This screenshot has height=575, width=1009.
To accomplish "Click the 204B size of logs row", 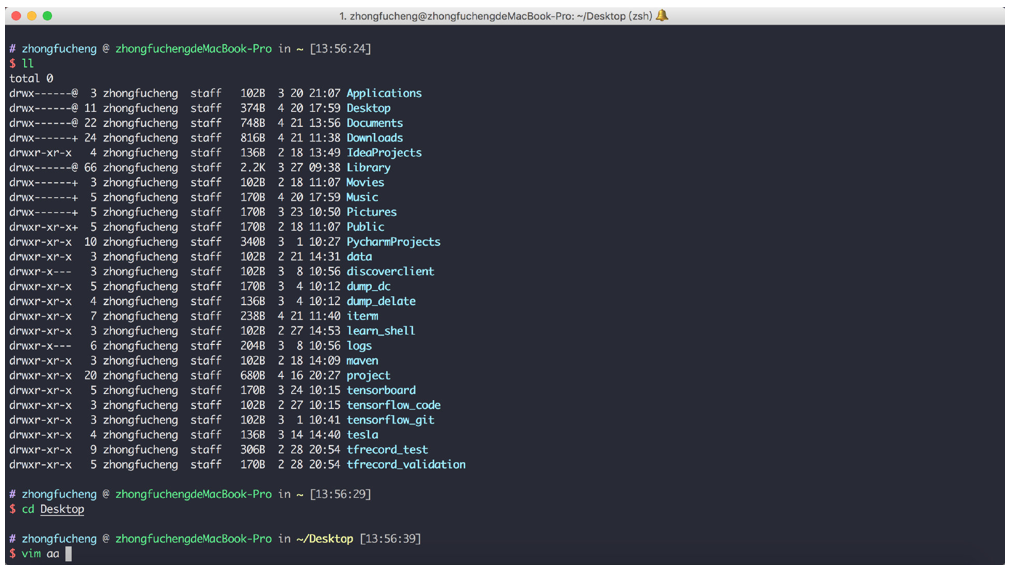I will tap(253, 345).
